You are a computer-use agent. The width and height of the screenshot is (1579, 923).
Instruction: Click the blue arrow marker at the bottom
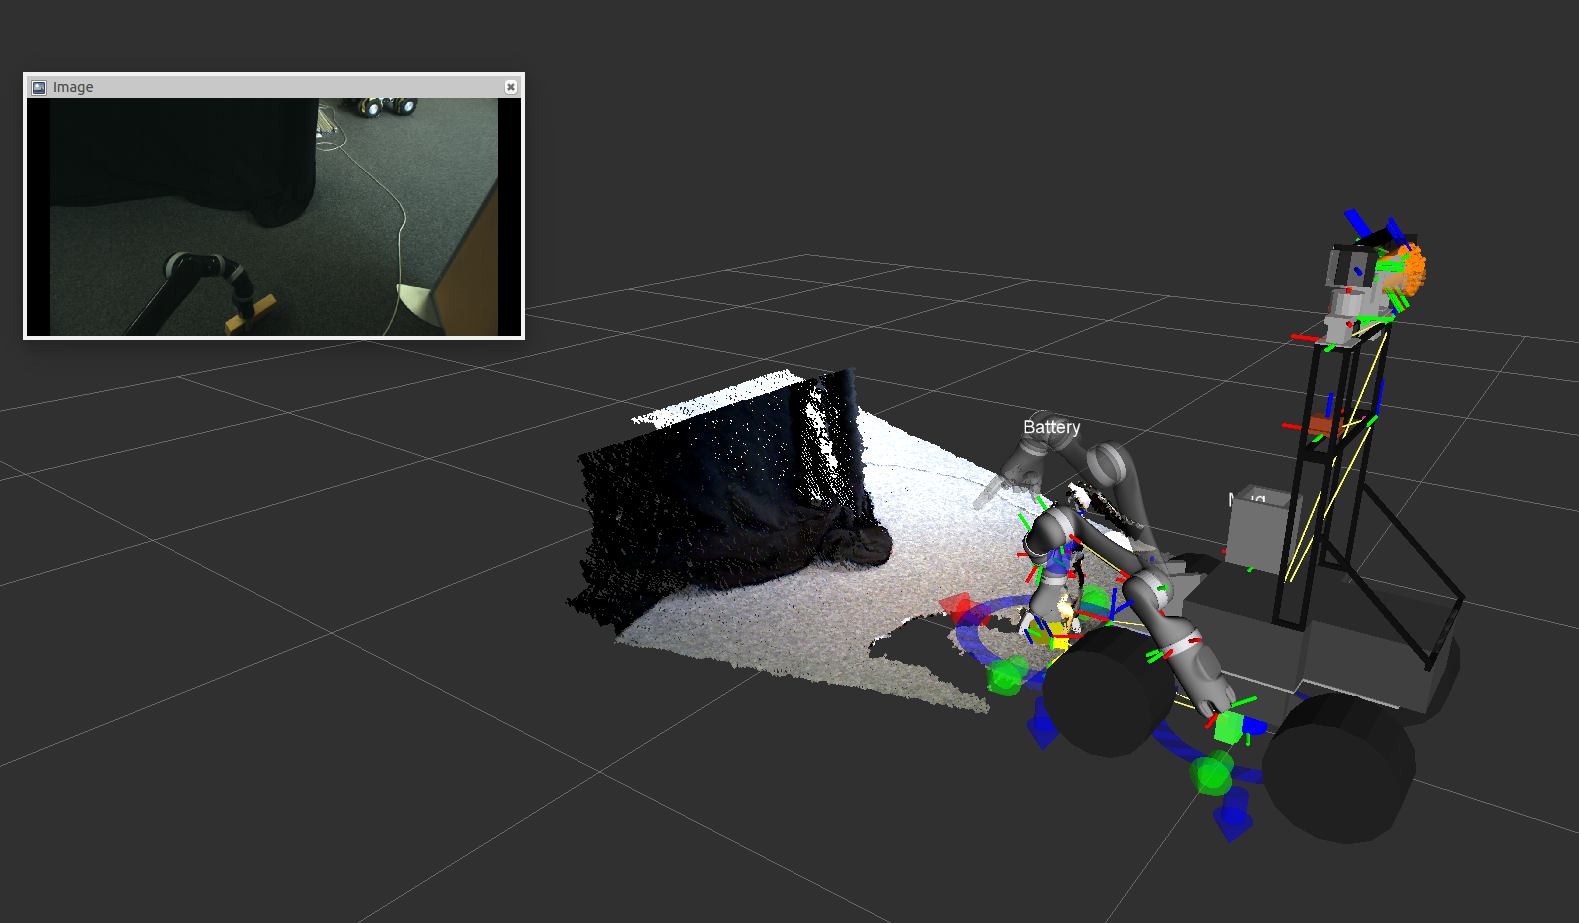pyautogui.click(x=1234, y=824)
